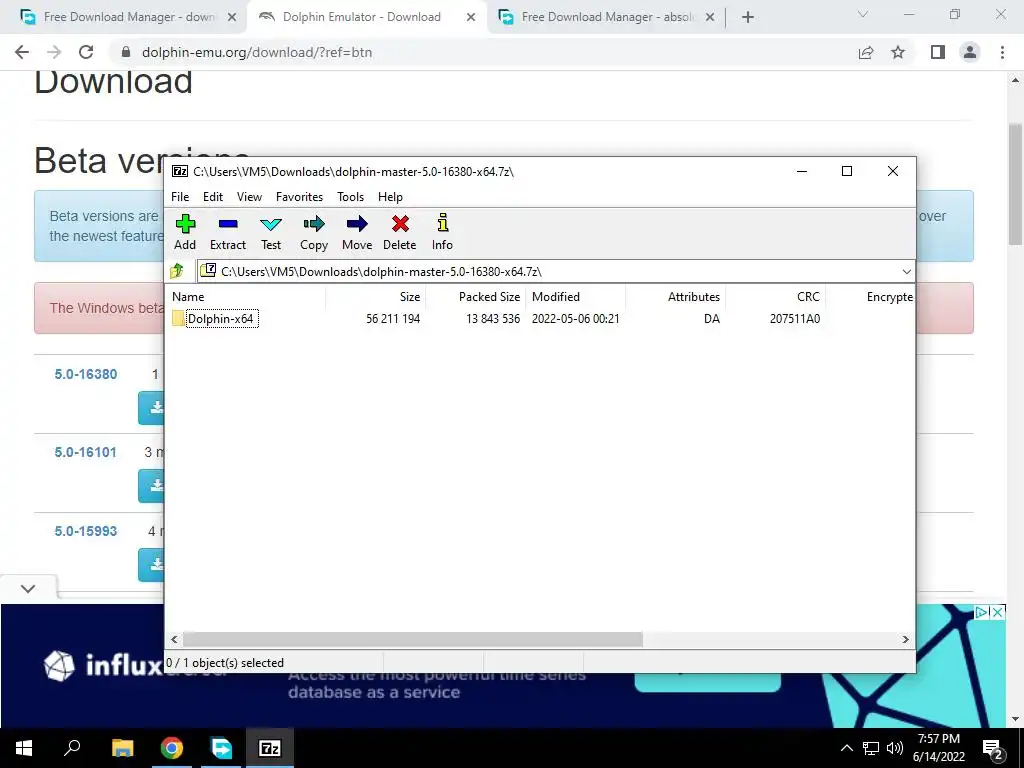
Task: Sort by the CRC column header
Action: tap(775, 296)
